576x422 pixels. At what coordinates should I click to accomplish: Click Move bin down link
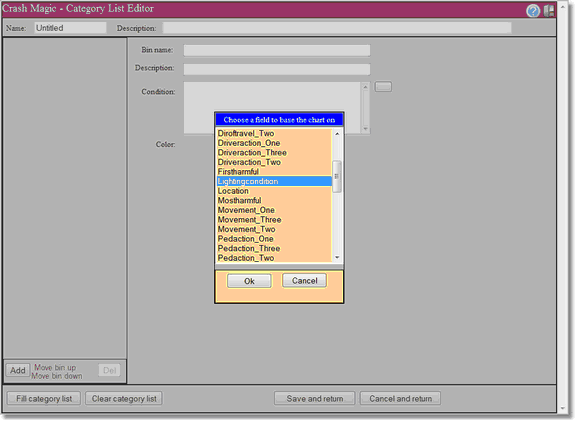[x=57, y=376]
